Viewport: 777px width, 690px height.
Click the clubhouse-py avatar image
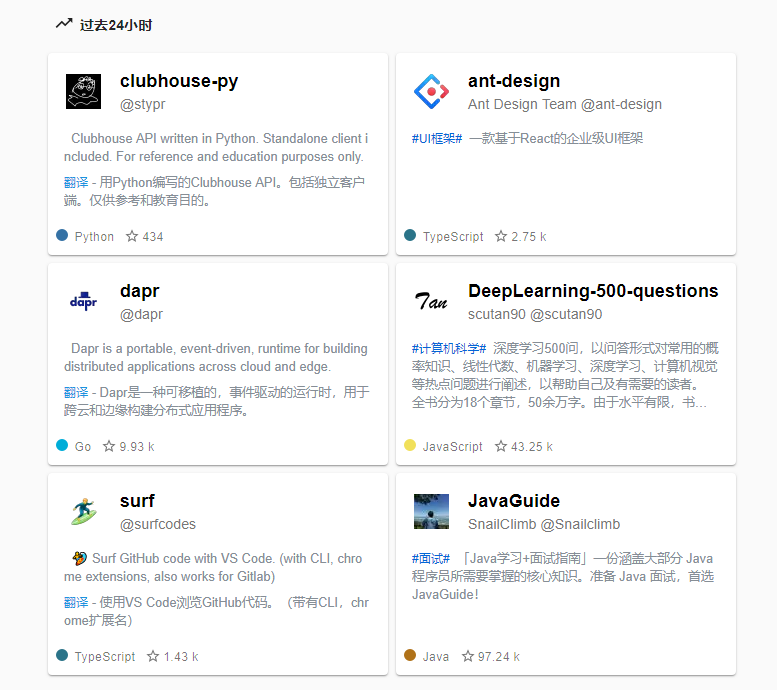click(83, 91)
